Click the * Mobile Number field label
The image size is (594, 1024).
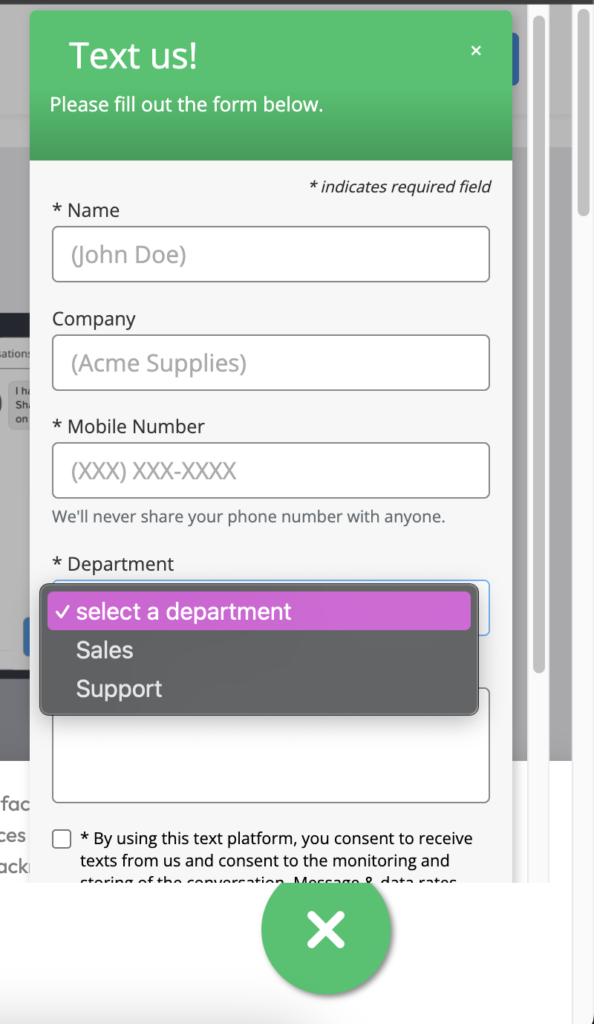[128, 426]
